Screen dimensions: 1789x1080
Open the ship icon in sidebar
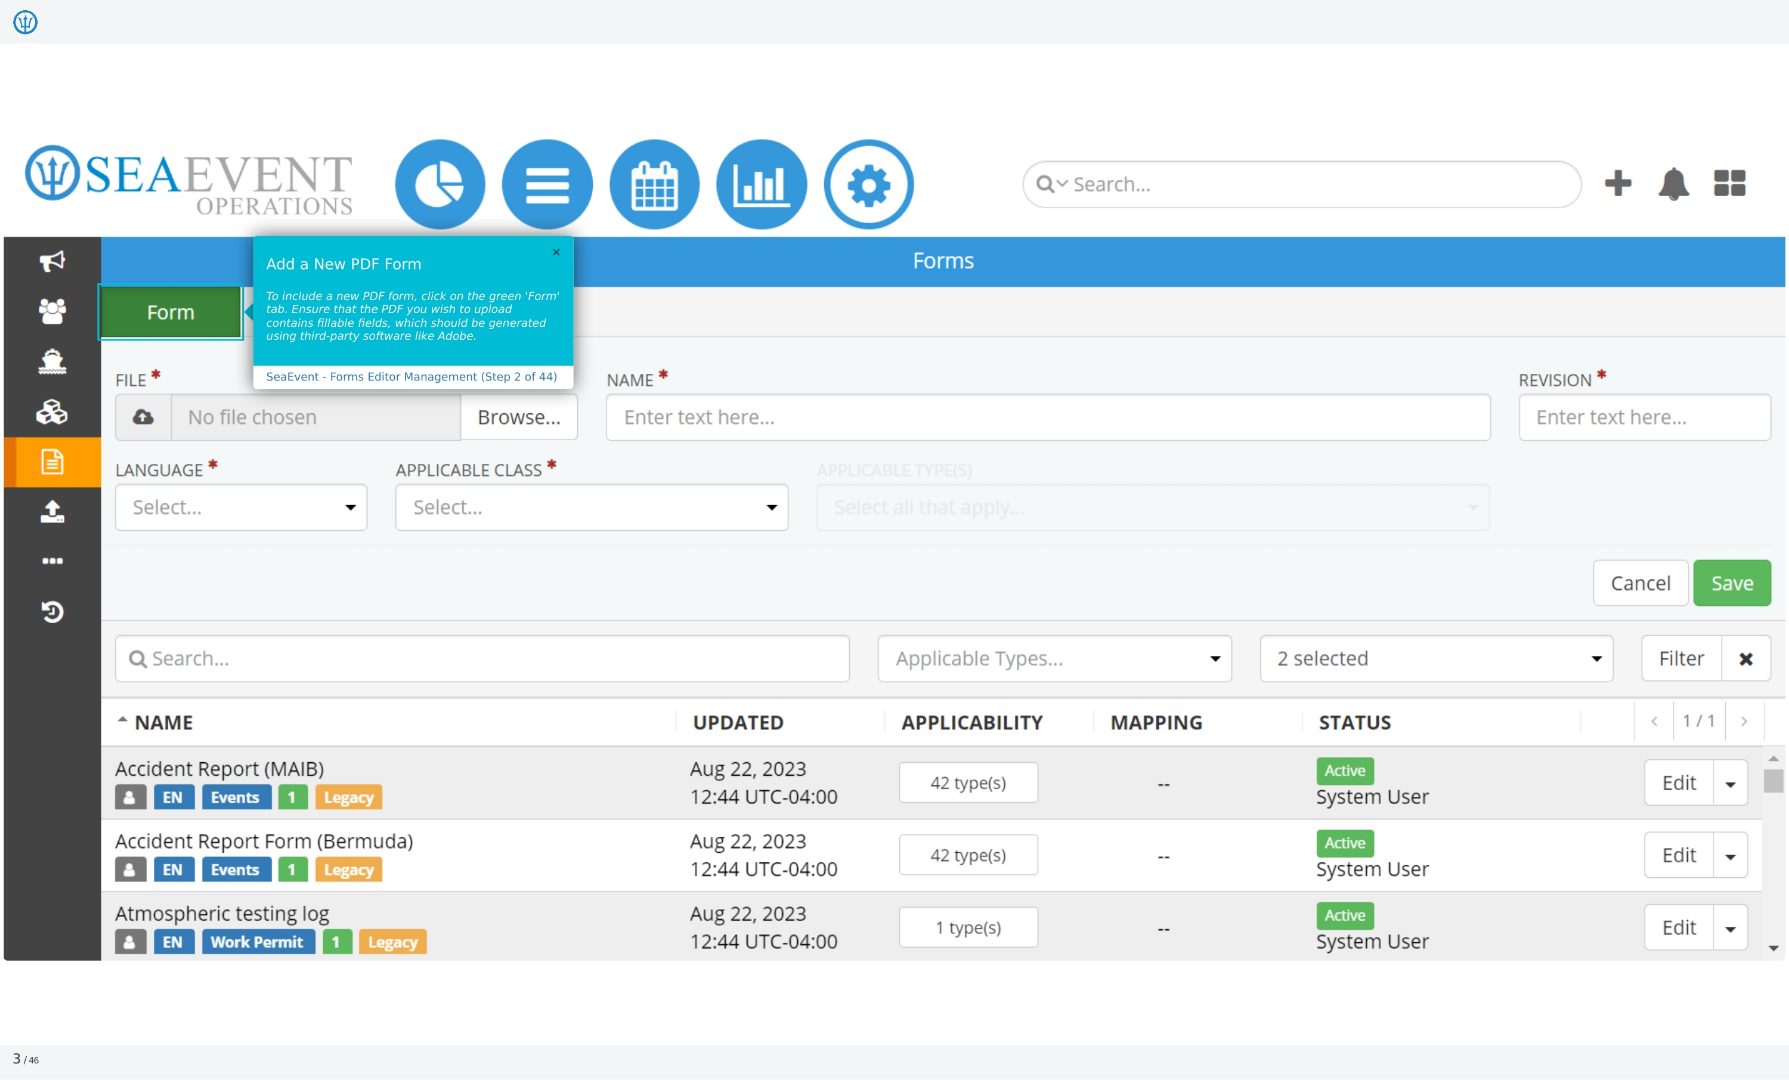click(x=52, y=361)
